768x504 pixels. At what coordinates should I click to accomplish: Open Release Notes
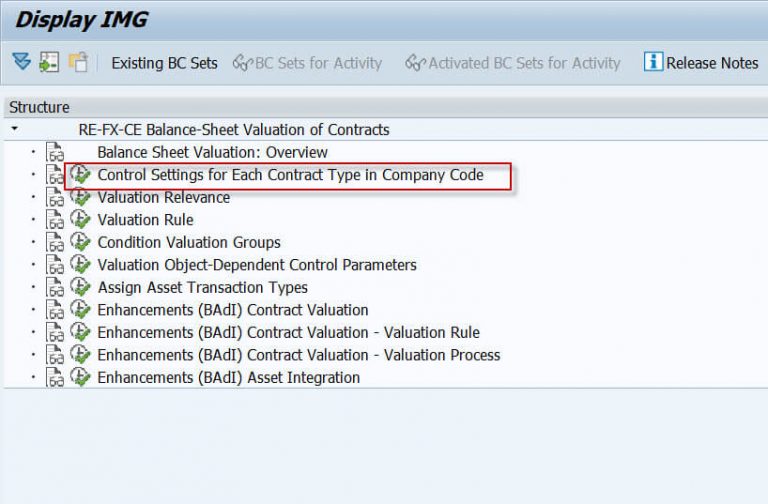click(711, 63)
